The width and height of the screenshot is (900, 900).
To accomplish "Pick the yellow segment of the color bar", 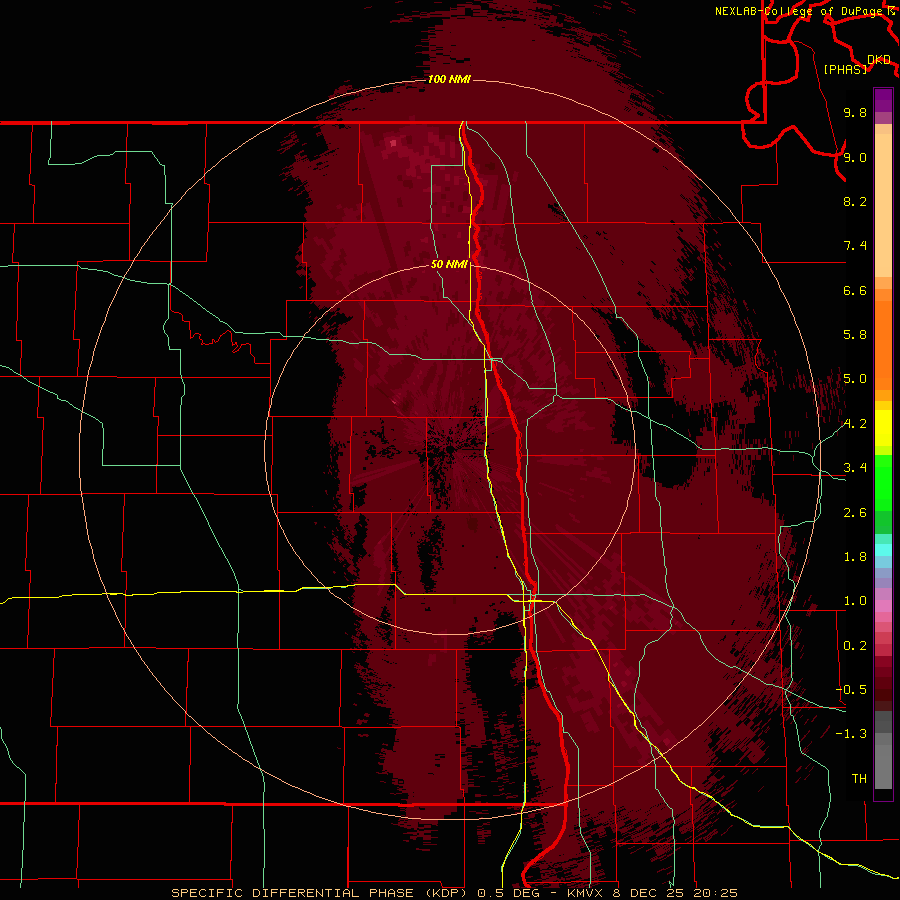I will [883, 428].
